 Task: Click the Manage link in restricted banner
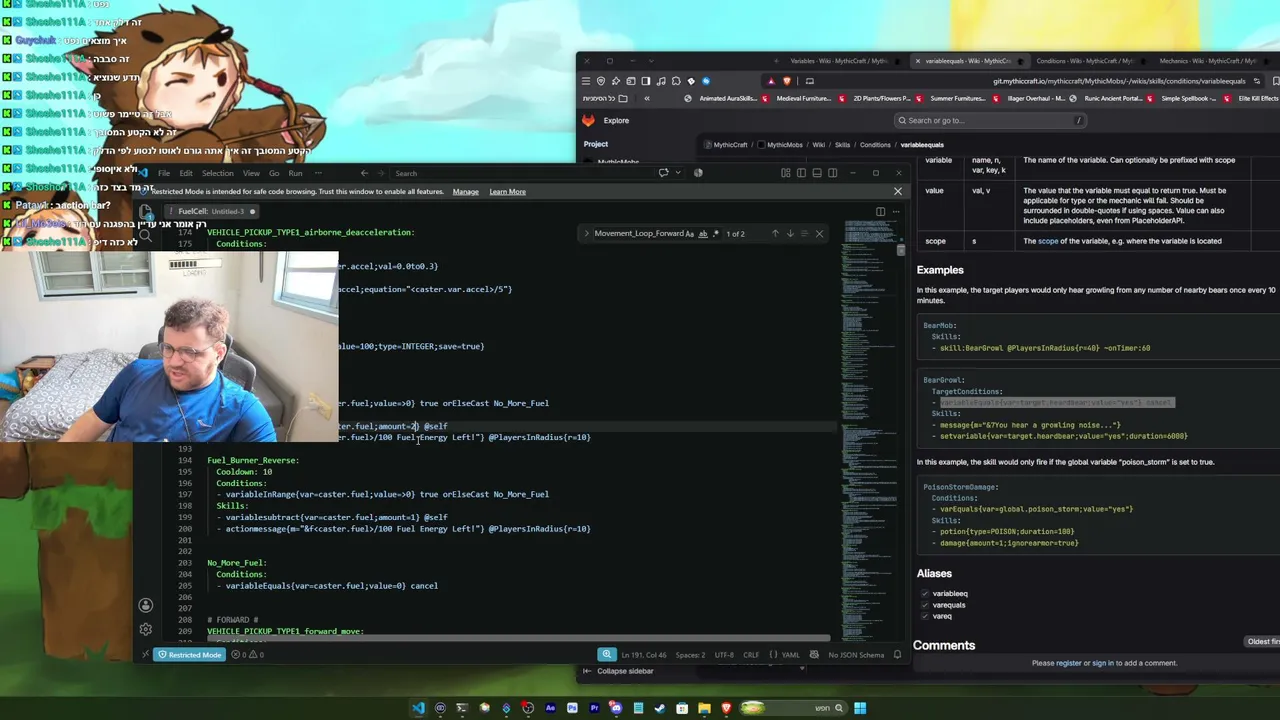point(465,191)
